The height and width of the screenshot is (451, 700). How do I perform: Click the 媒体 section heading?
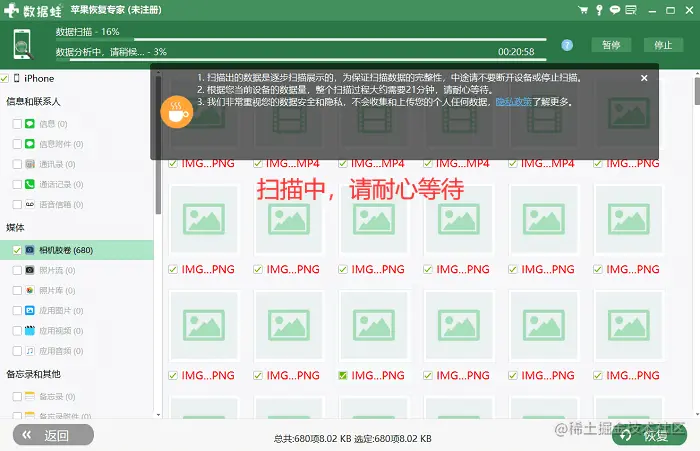click(x=15, y=228)
